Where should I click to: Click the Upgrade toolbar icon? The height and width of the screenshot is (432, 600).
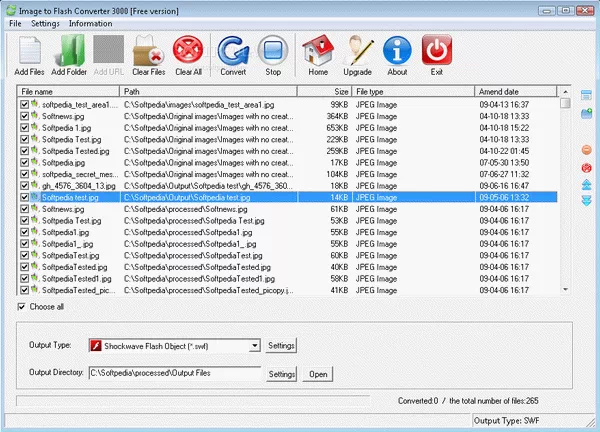click(x=357, y=51)
